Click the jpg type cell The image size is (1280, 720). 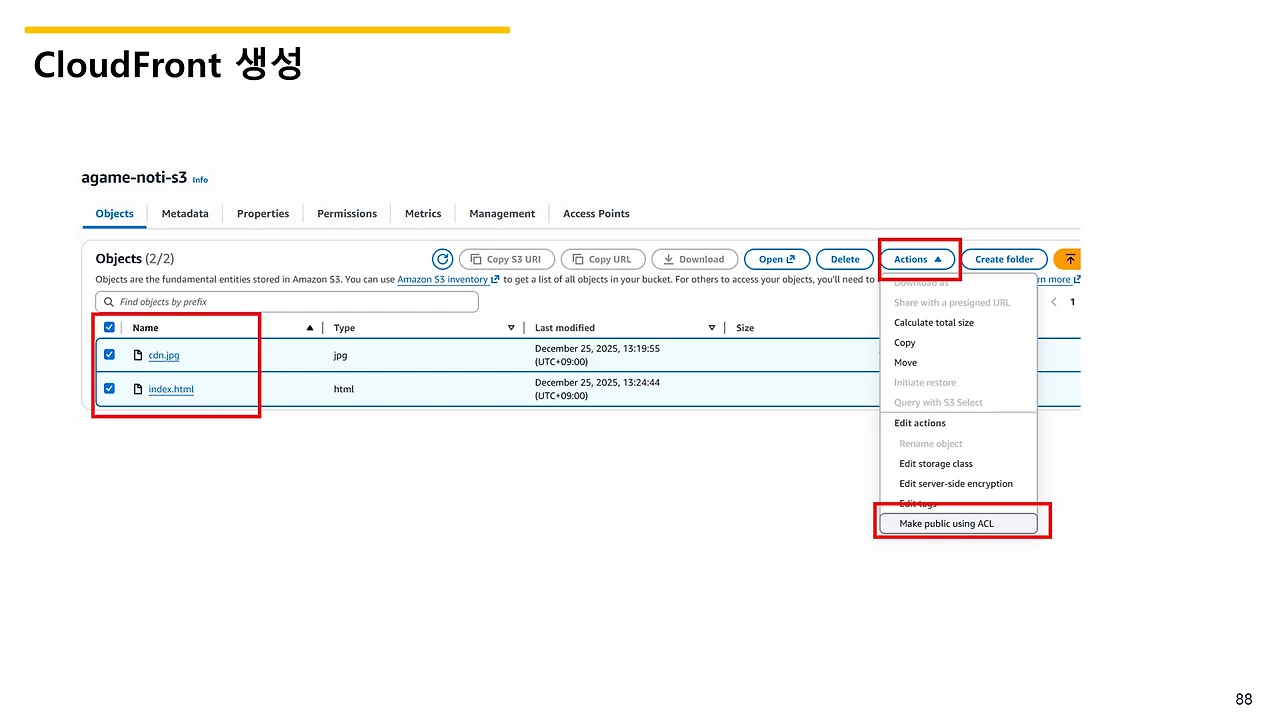click(340, 355)
